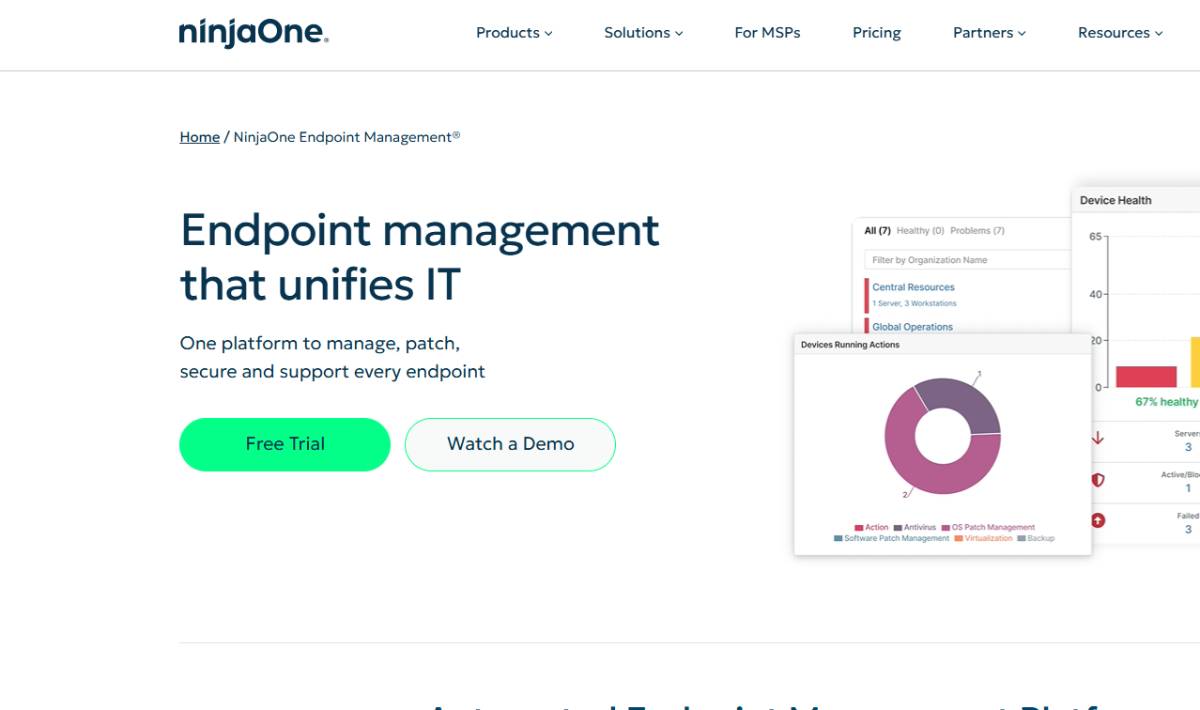Open the Central Resources organization
Screen dimensions: 1200x710
[913, 287]
